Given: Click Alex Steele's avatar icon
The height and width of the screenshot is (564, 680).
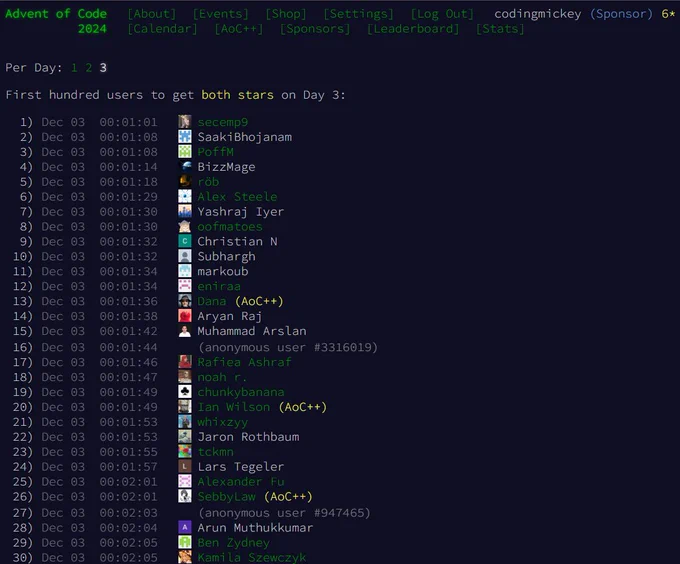Looking at the screenshot, I should [x=185, y=196].
